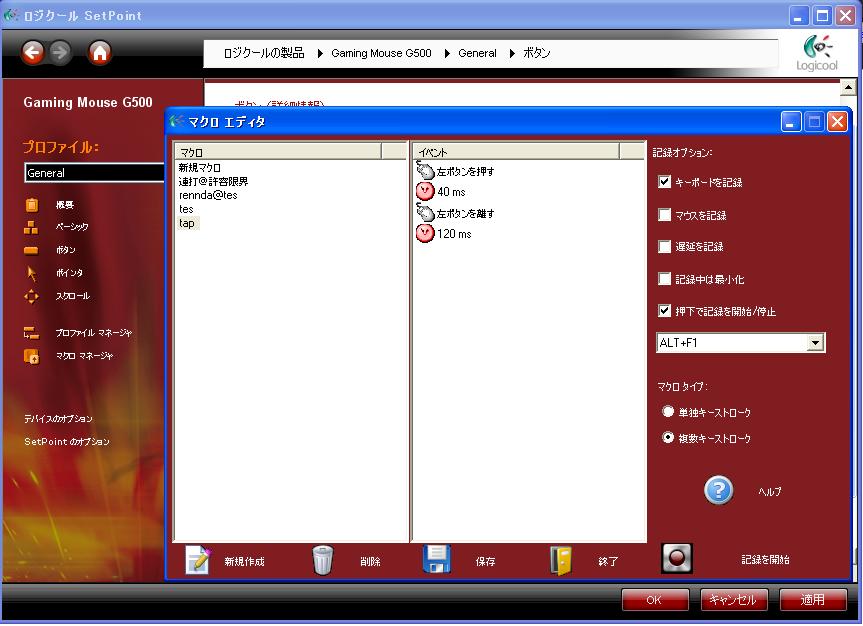Click the 保存 label
Screen dimensions: 863x626
click(485, 562)
